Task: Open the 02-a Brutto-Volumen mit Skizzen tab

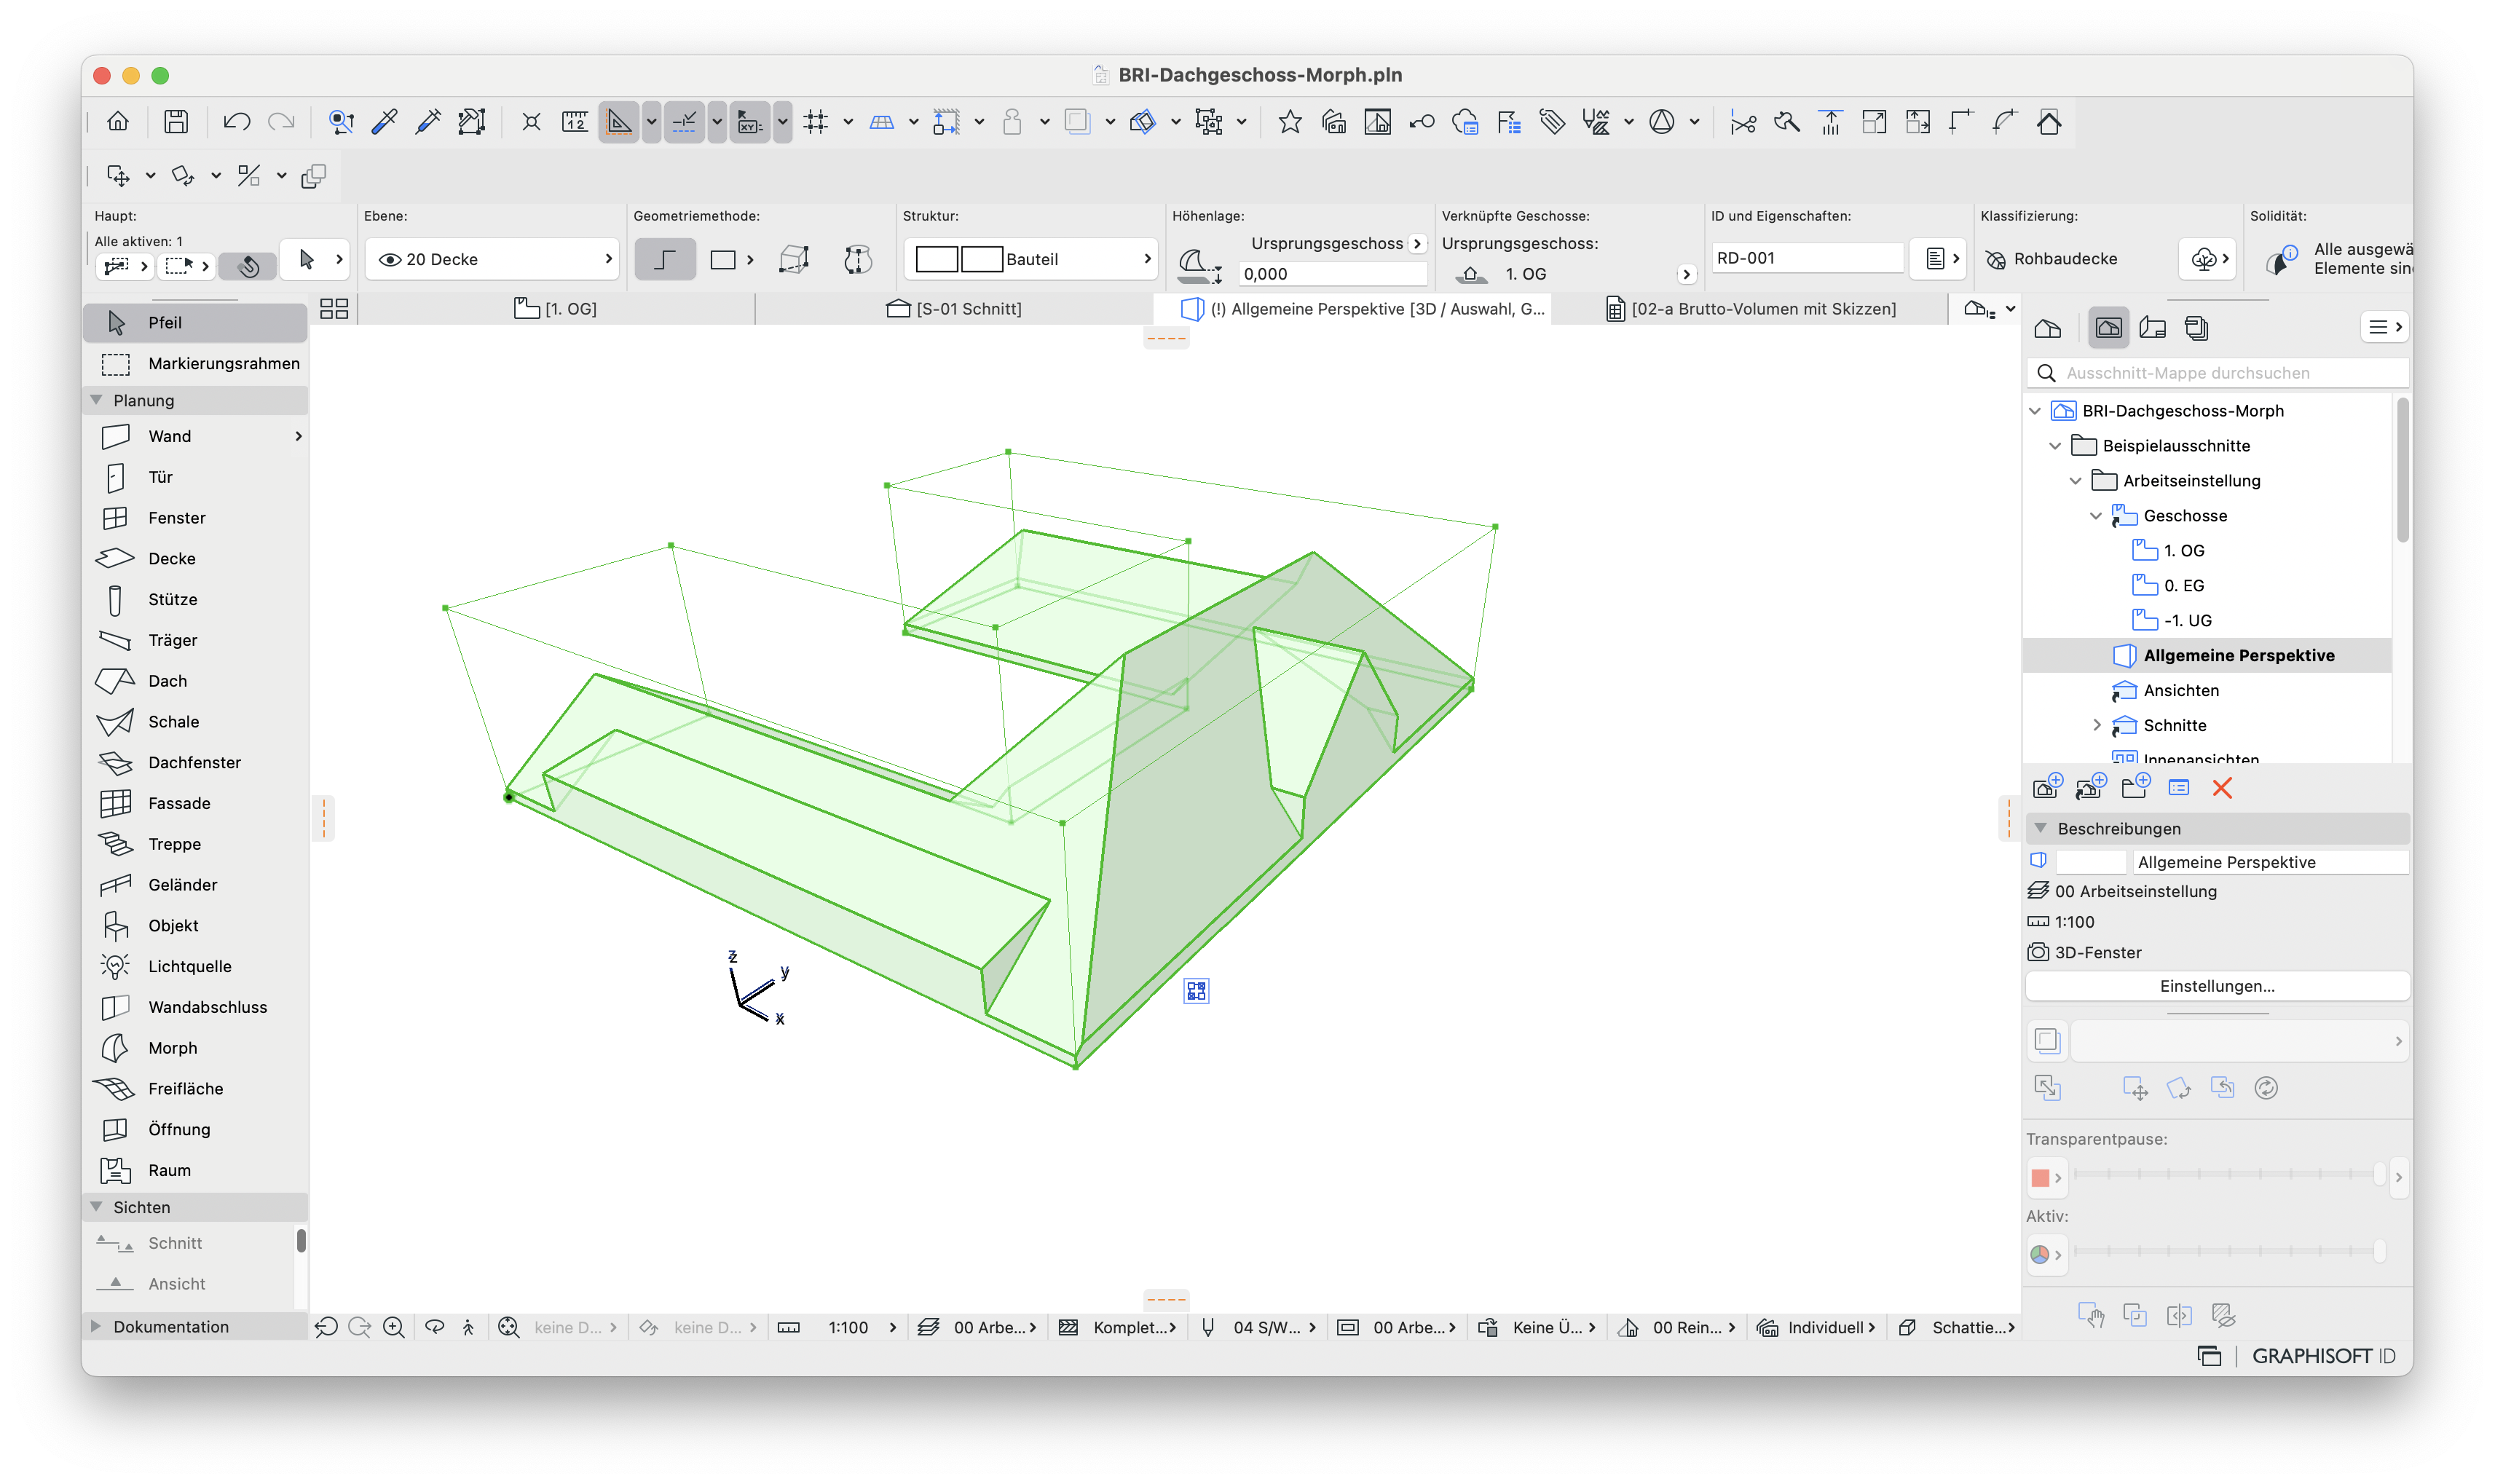Action: 1750,308
